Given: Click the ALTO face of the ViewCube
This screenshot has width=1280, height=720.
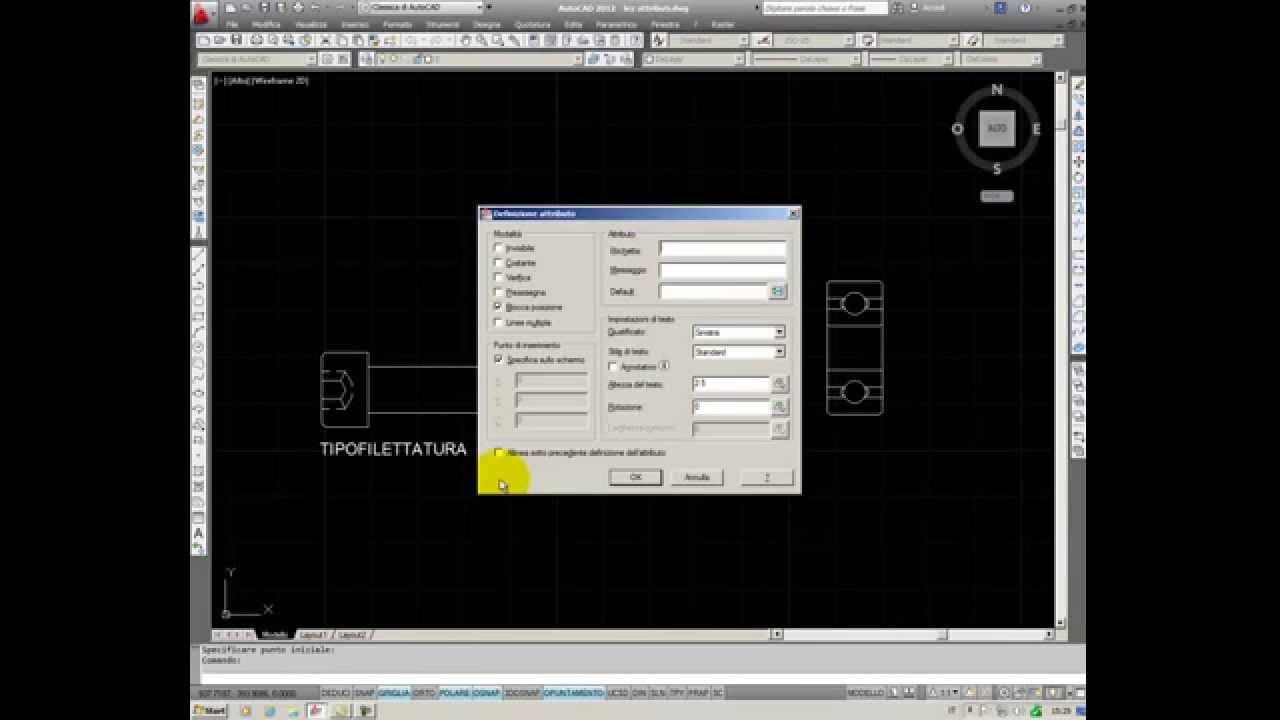Looking at the screenshot, I should (x=997, y=128).
